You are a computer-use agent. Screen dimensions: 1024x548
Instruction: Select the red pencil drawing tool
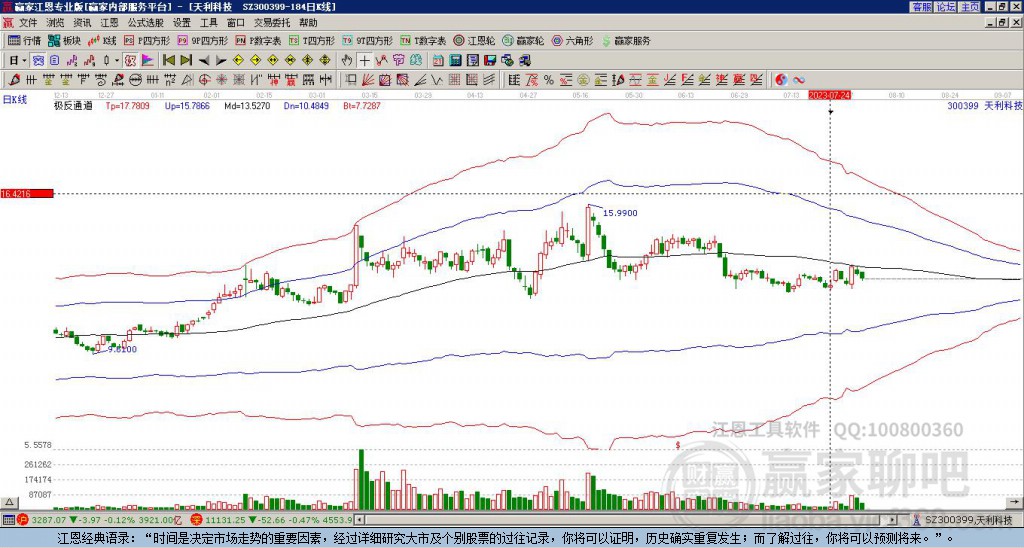point(14,80)
